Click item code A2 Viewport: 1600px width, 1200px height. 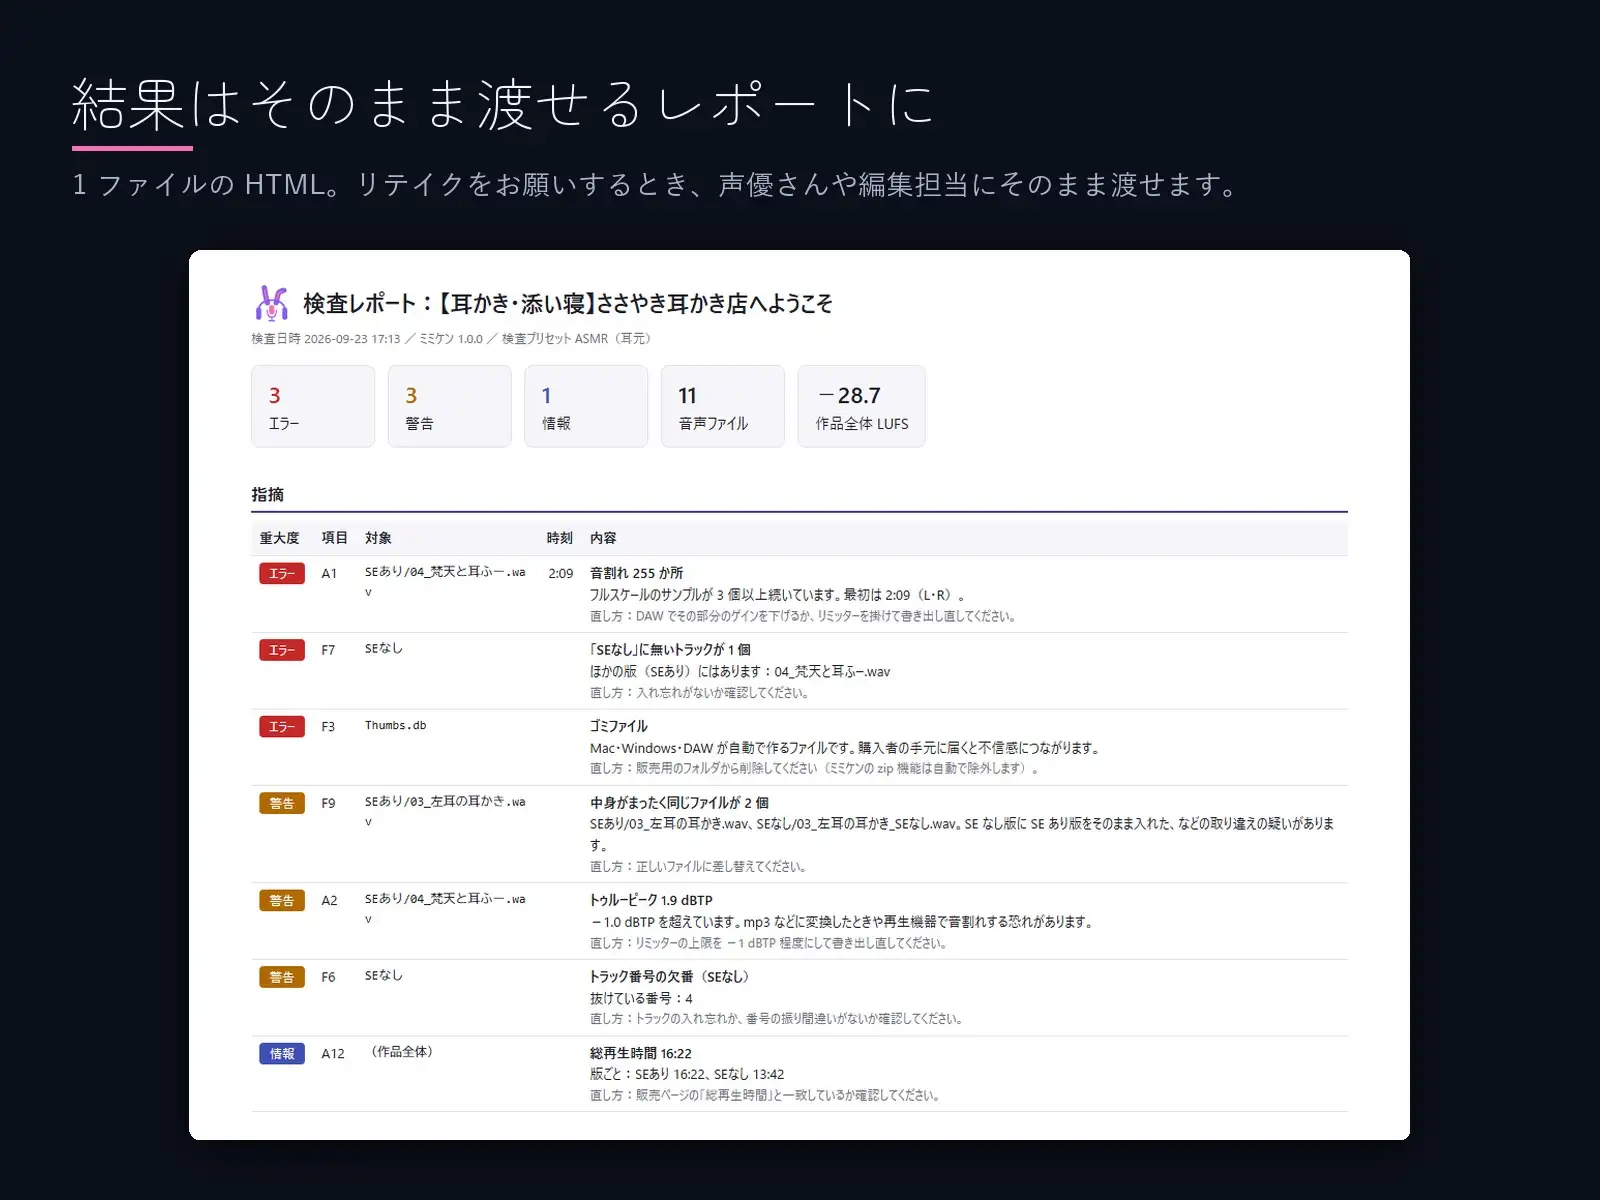[x=329, y=900]
